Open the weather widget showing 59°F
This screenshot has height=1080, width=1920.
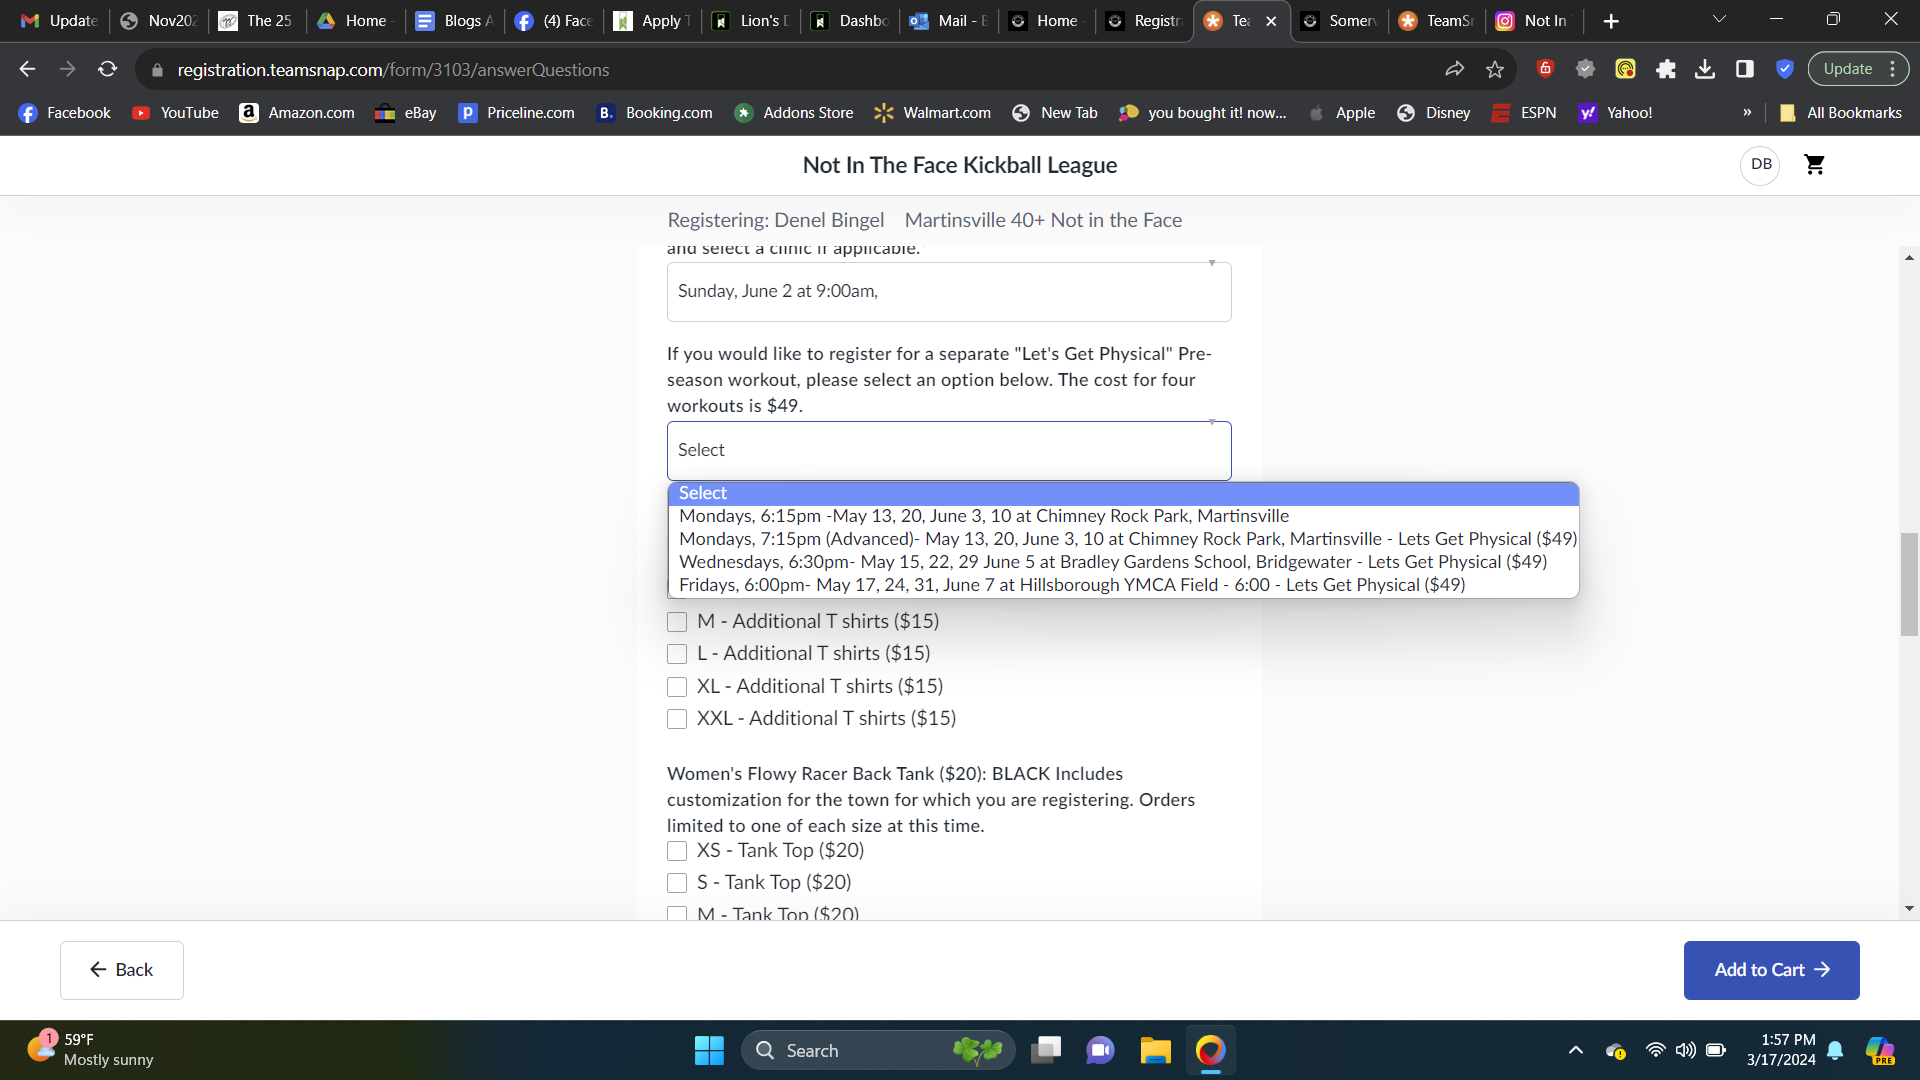(x=90, y=1050)
